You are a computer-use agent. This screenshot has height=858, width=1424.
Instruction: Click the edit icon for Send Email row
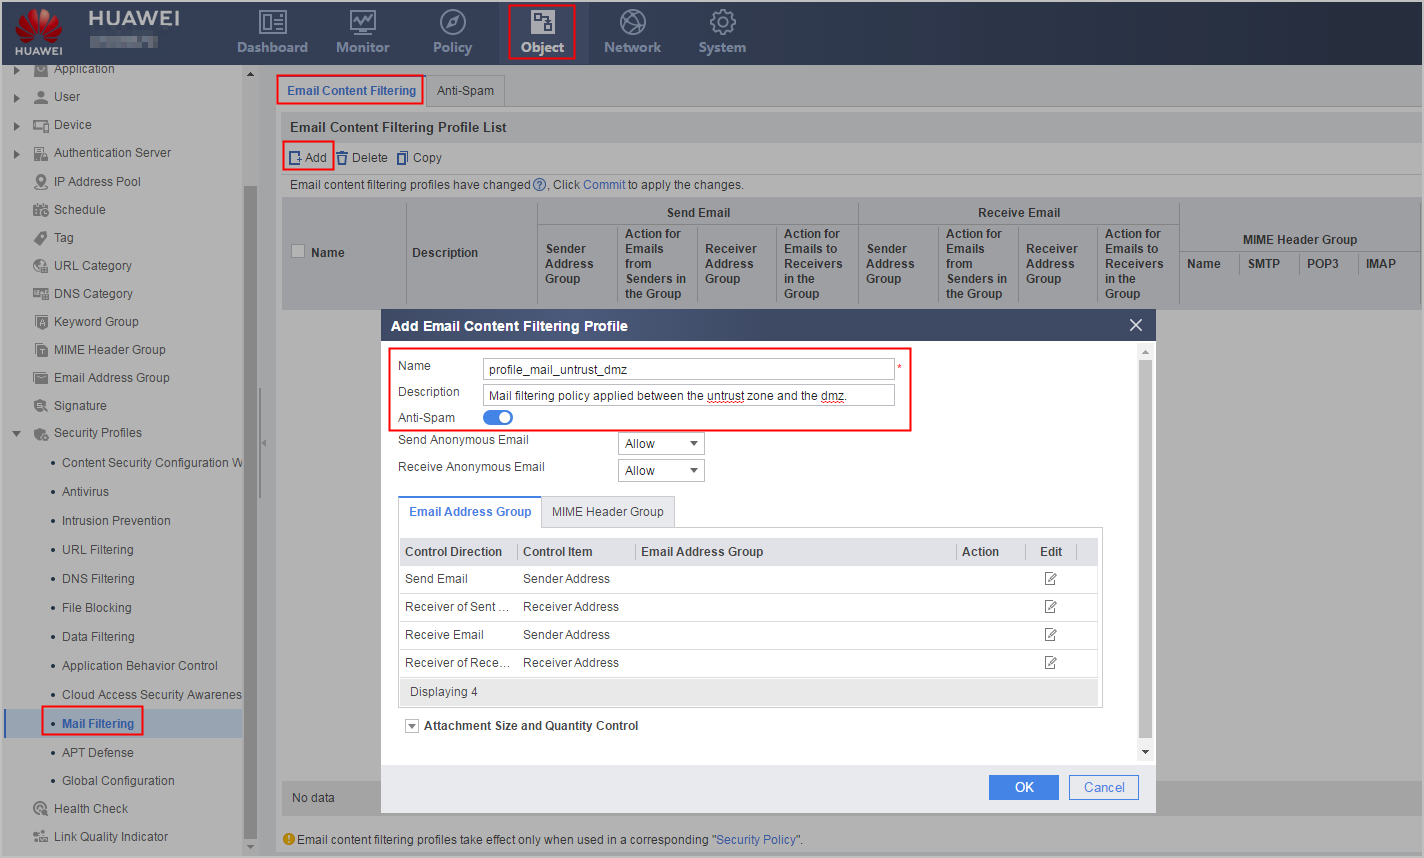click(x=1051, y=579)
